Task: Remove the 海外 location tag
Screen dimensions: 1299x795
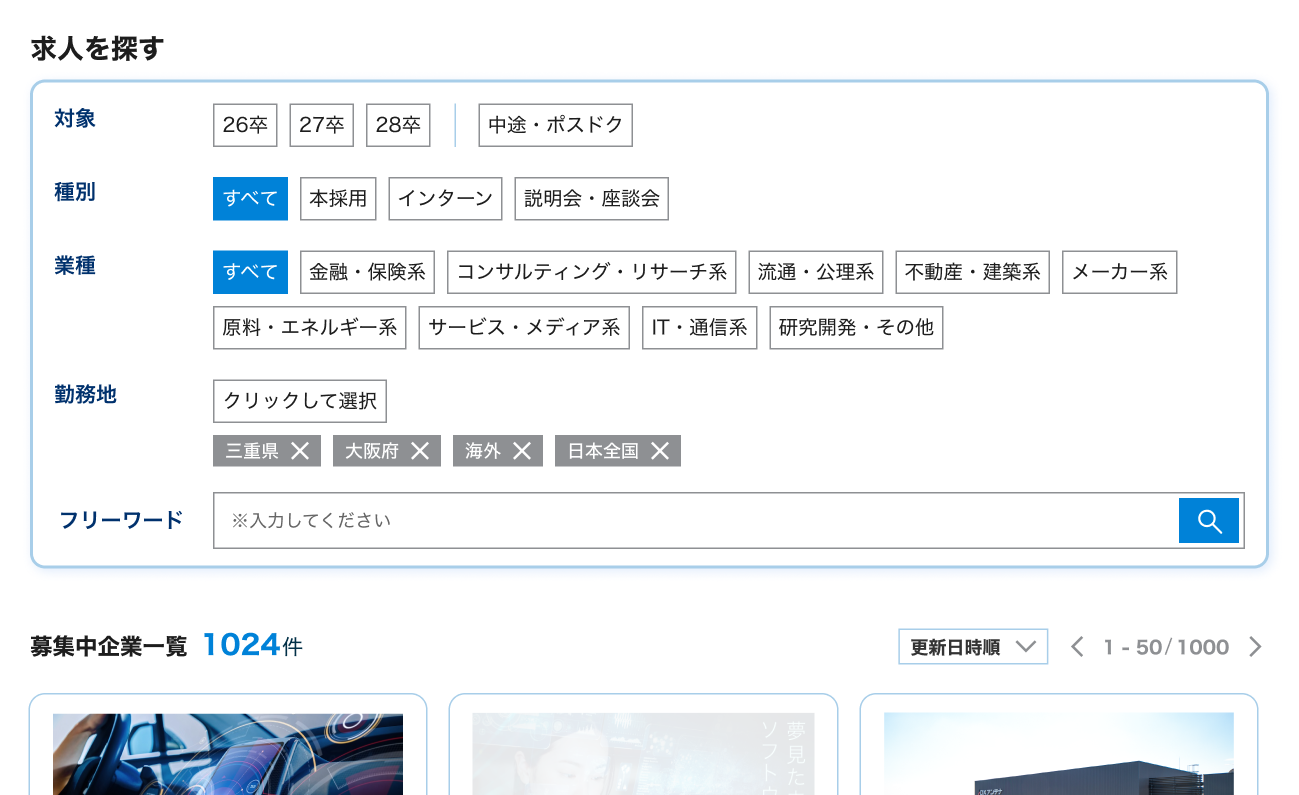Action: coord(521,451)
